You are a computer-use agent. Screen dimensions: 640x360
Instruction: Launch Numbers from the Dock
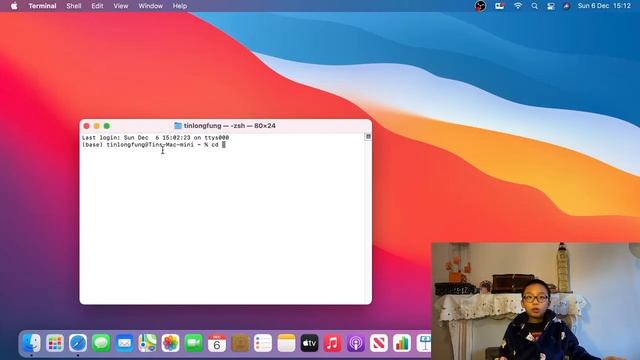402,343
